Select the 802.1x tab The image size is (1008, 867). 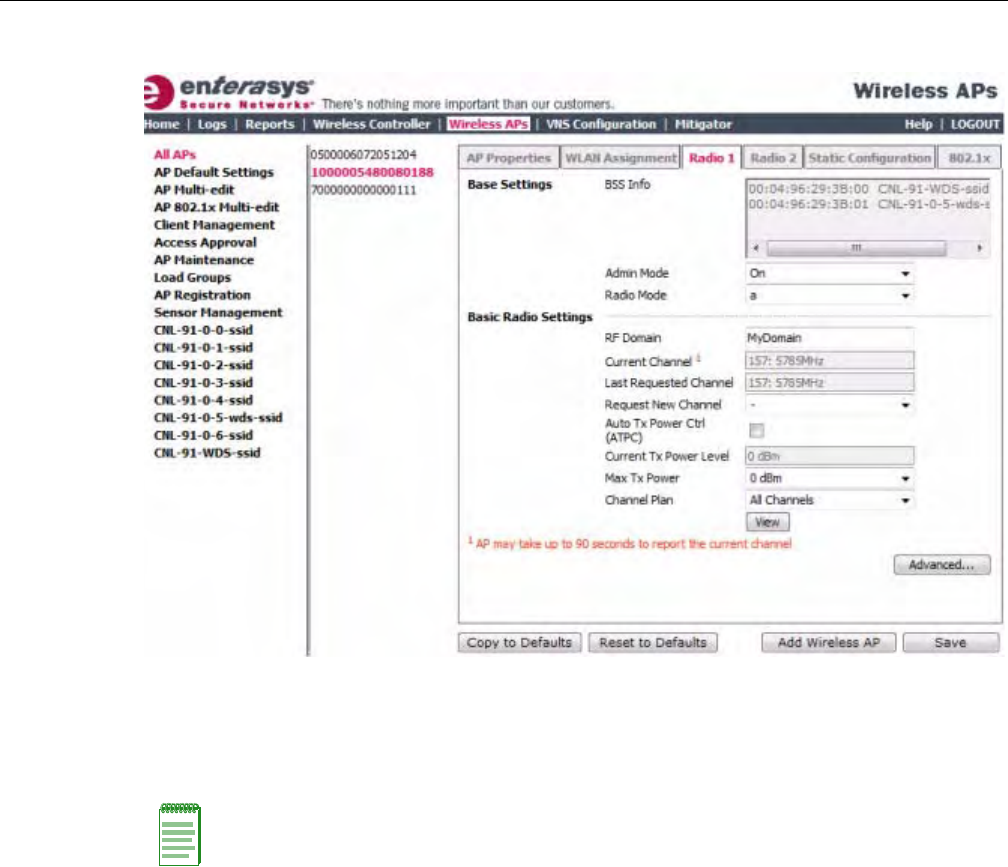[969, 158]
